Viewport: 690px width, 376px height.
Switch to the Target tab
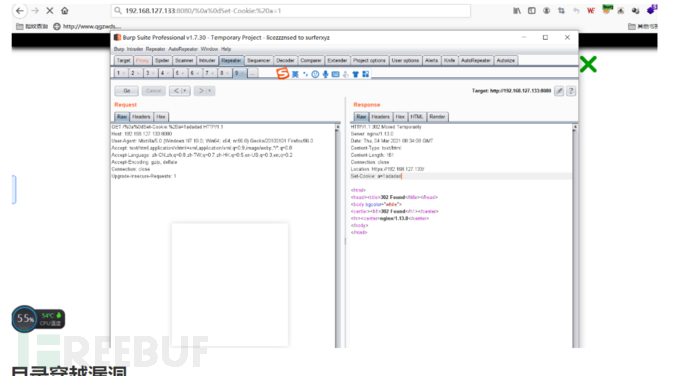click(x=123, y=60)
